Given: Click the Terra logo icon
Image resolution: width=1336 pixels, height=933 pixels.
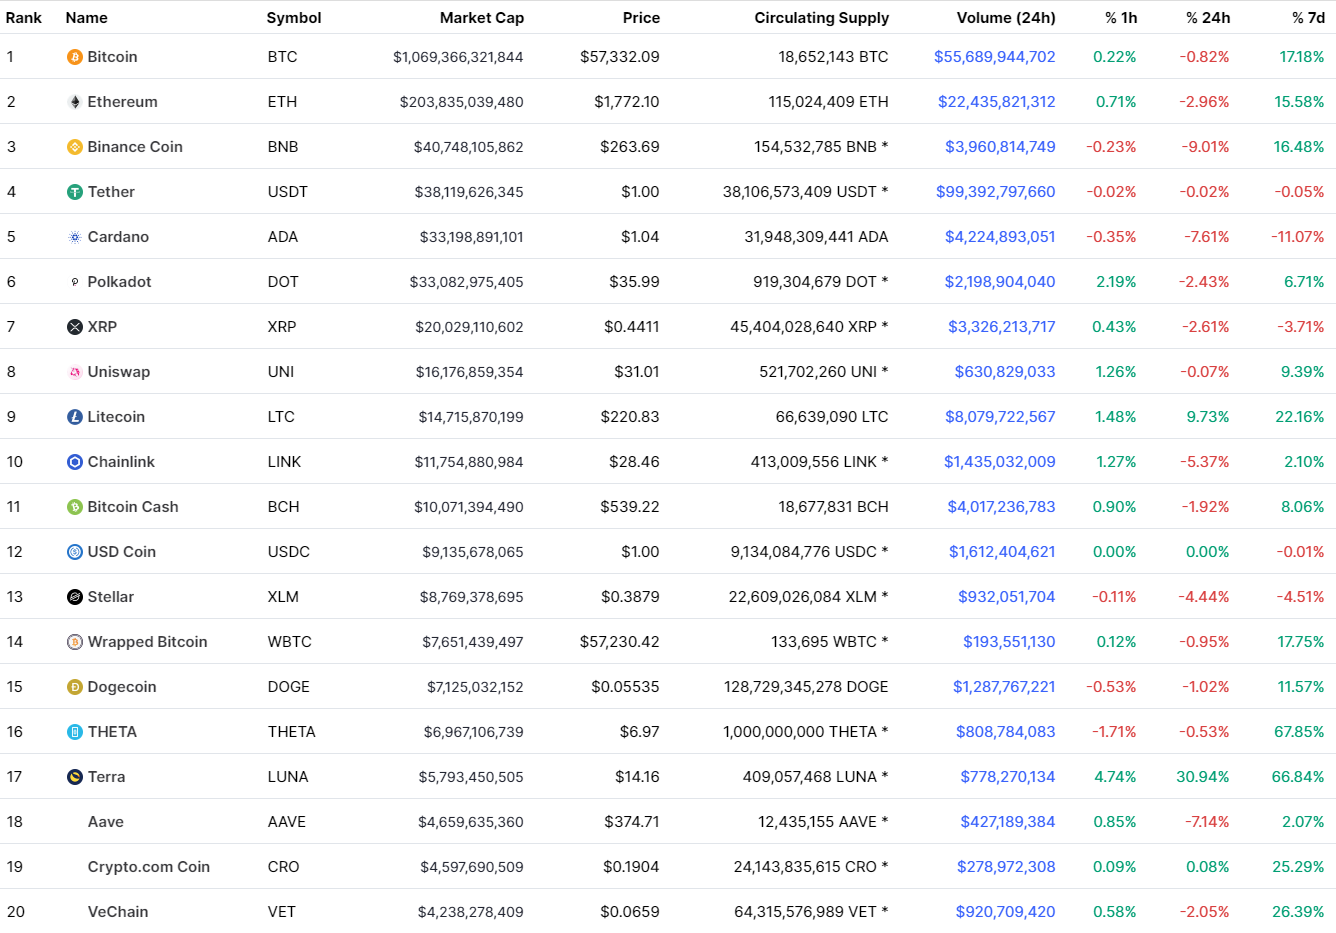Looking at the screenshot, I should (75, 777).
